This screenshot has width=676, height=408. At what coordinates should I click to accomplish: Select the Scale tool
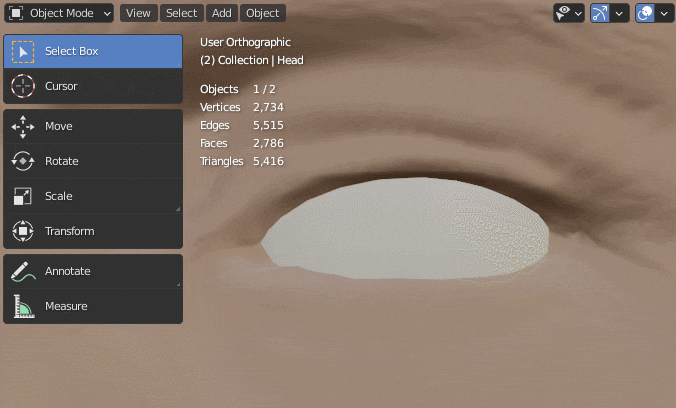[x=93, y=196]
